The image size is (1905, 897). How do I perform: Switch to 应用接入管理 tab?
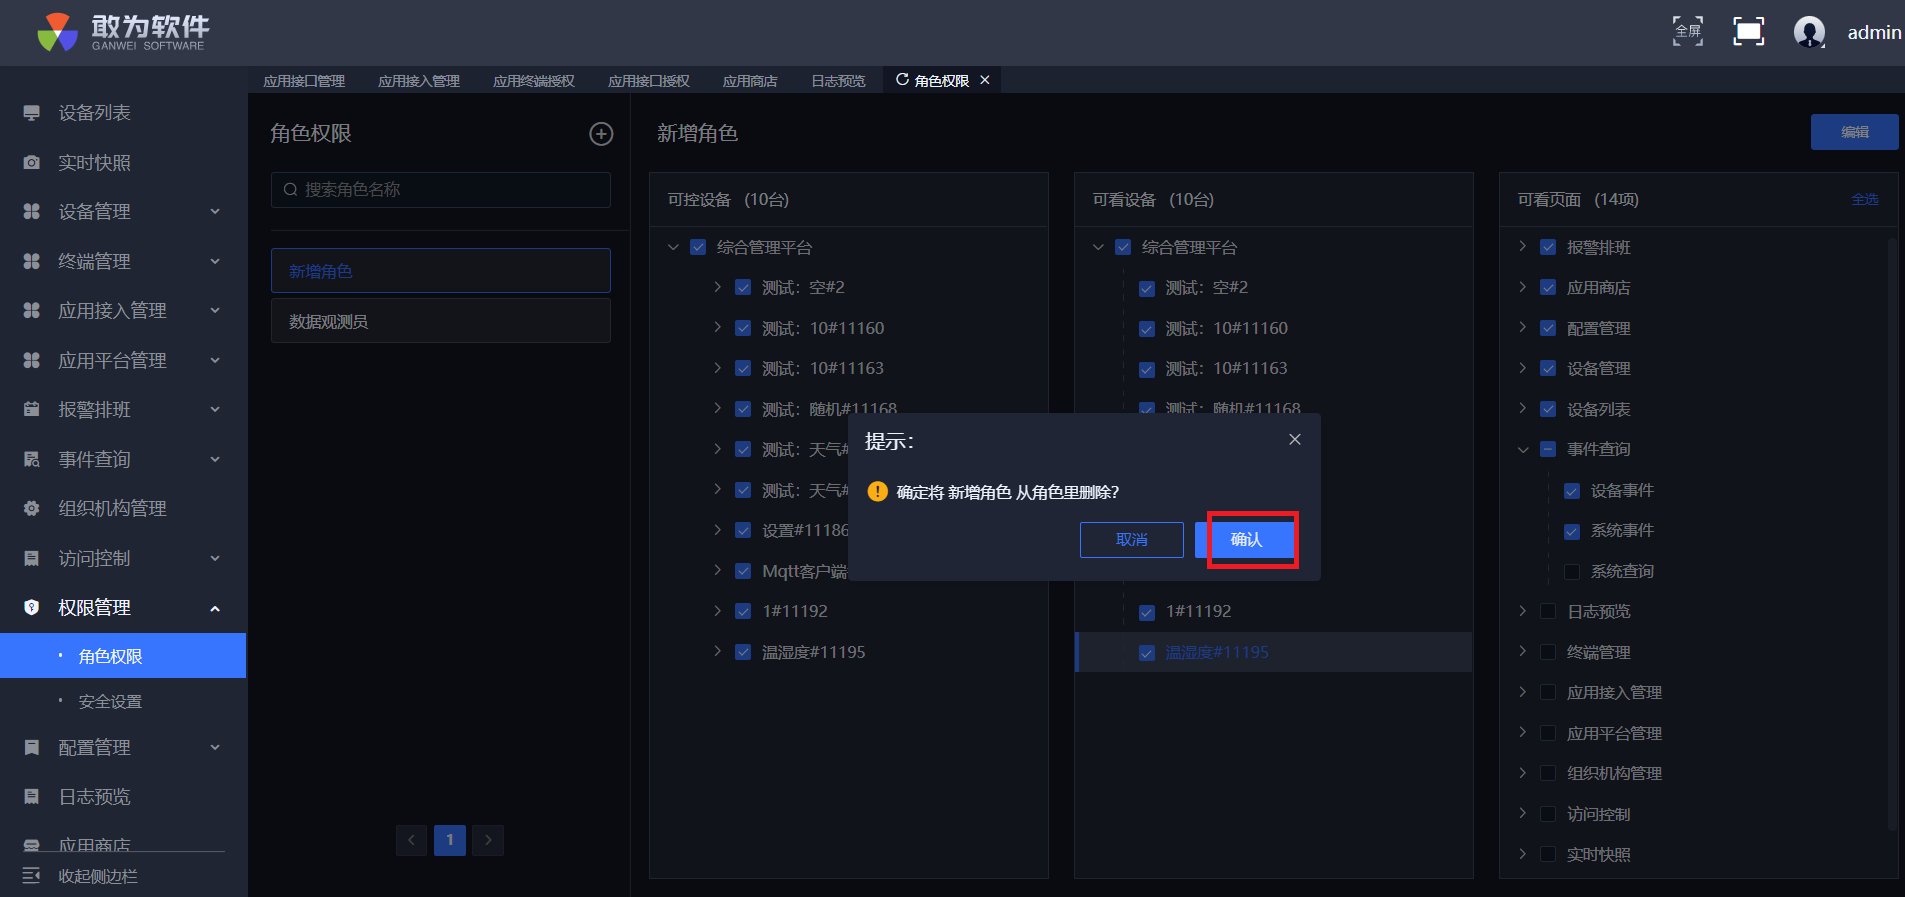419,81
